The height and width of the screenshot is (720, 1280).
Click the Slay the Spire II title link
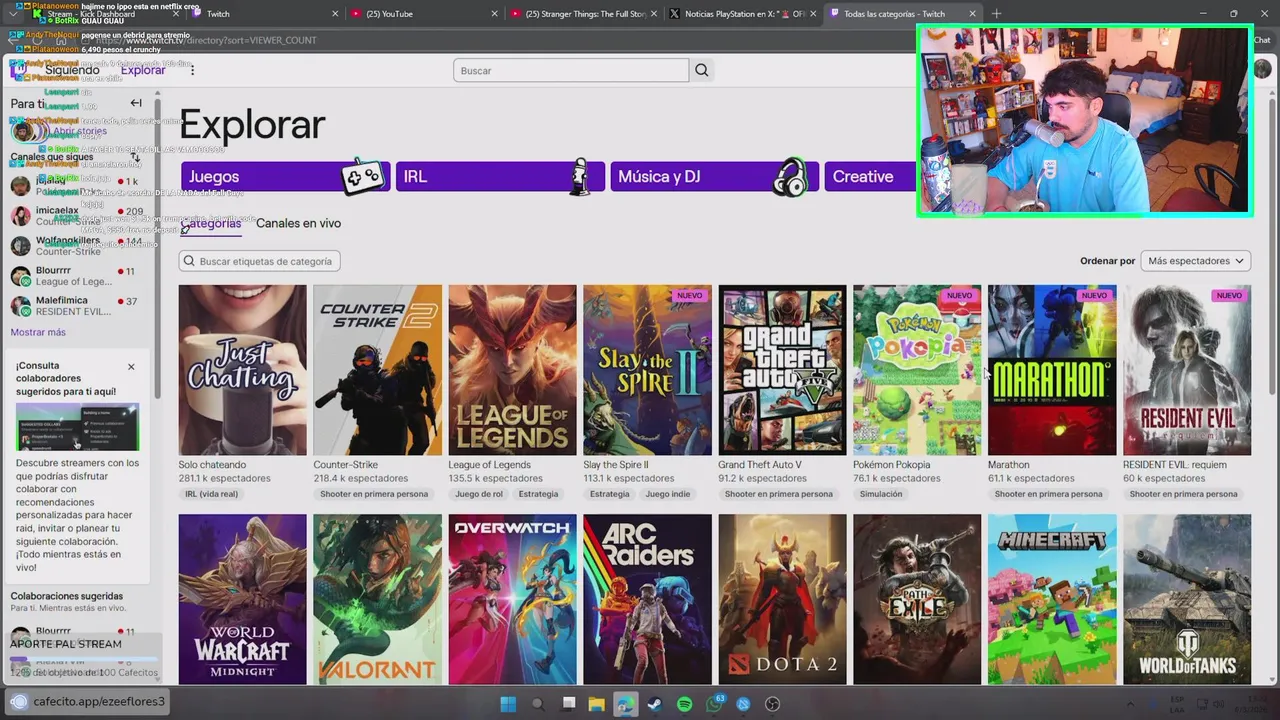616,465
